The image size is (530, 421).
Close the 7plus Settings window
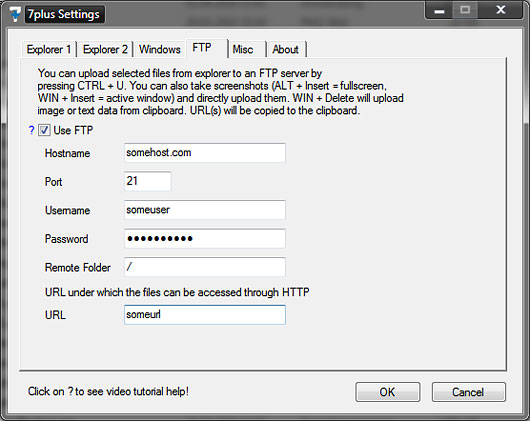pos(501,10)
